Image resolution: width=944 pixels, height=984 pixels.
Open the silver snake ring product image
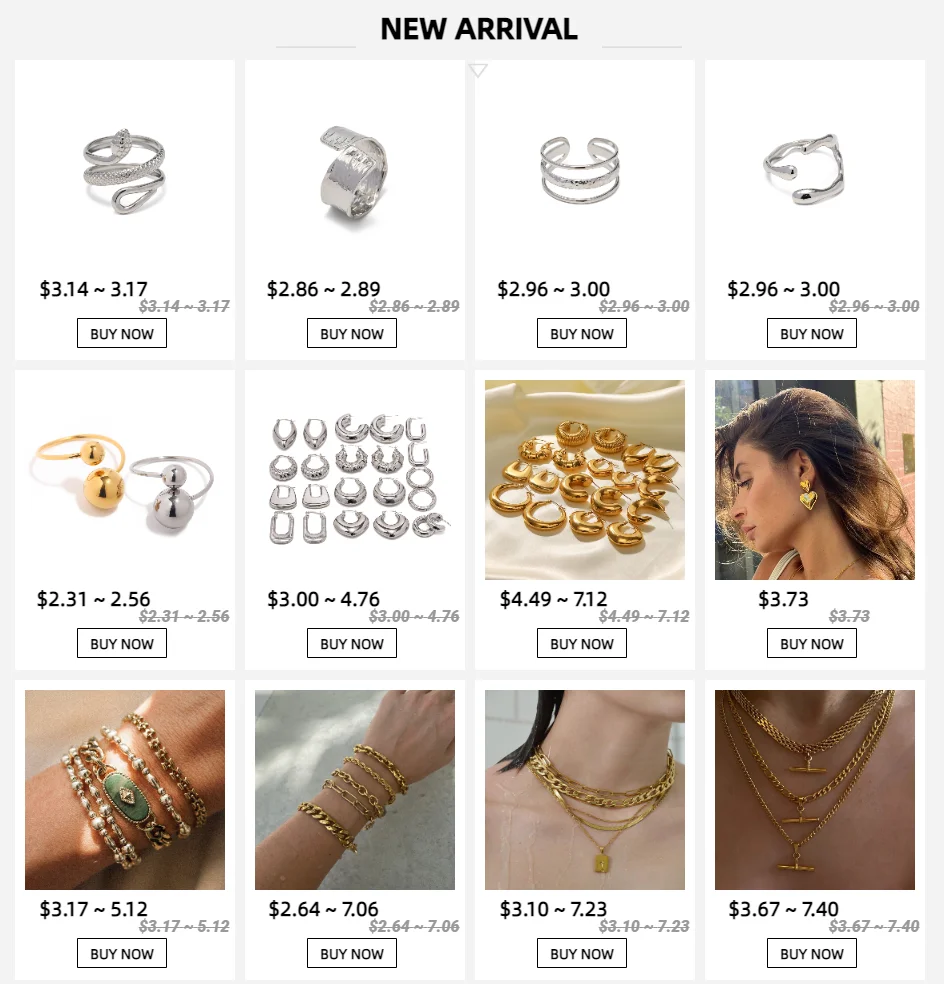point(124,170)
